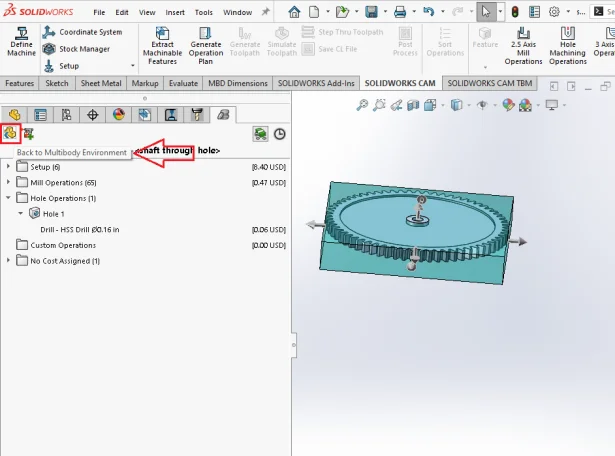
Task: Switch to the Sheet Metal tab
Action: 101,84
